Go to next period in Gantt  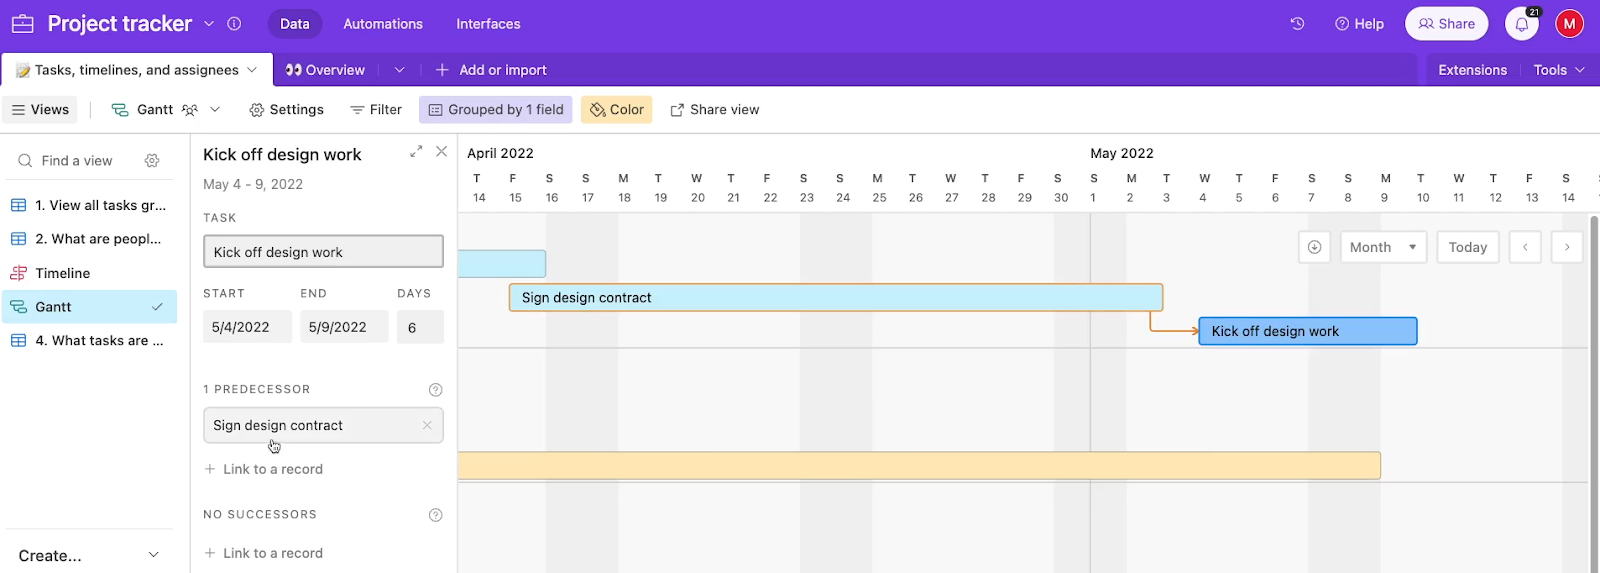[x=1567, y=247]
